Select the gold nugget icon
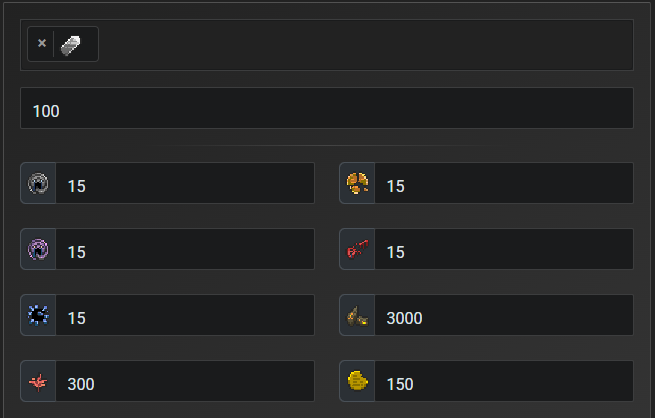 pos(357,382)
